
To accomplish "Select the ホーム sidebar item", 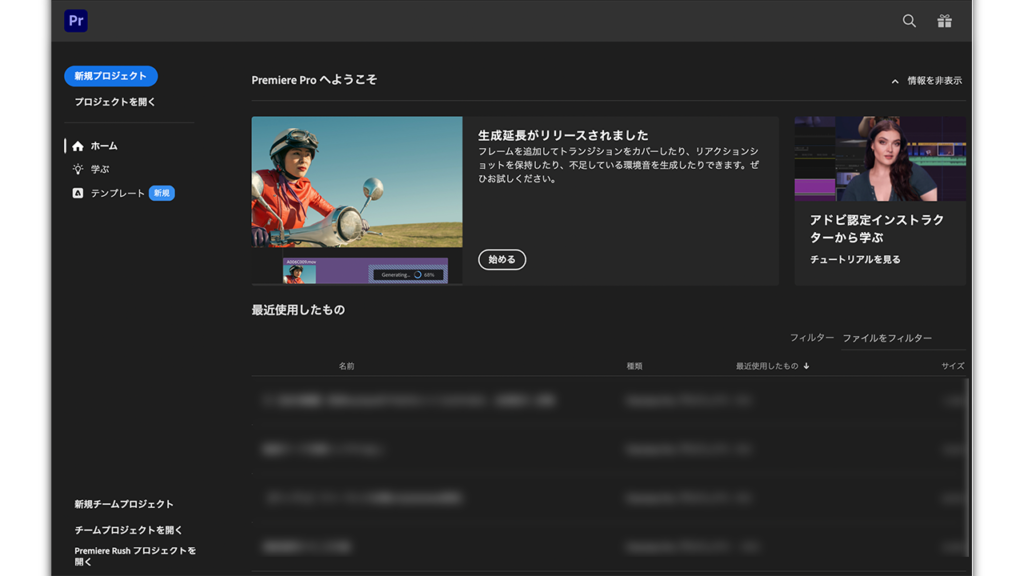I will click(x=104, y=146).
